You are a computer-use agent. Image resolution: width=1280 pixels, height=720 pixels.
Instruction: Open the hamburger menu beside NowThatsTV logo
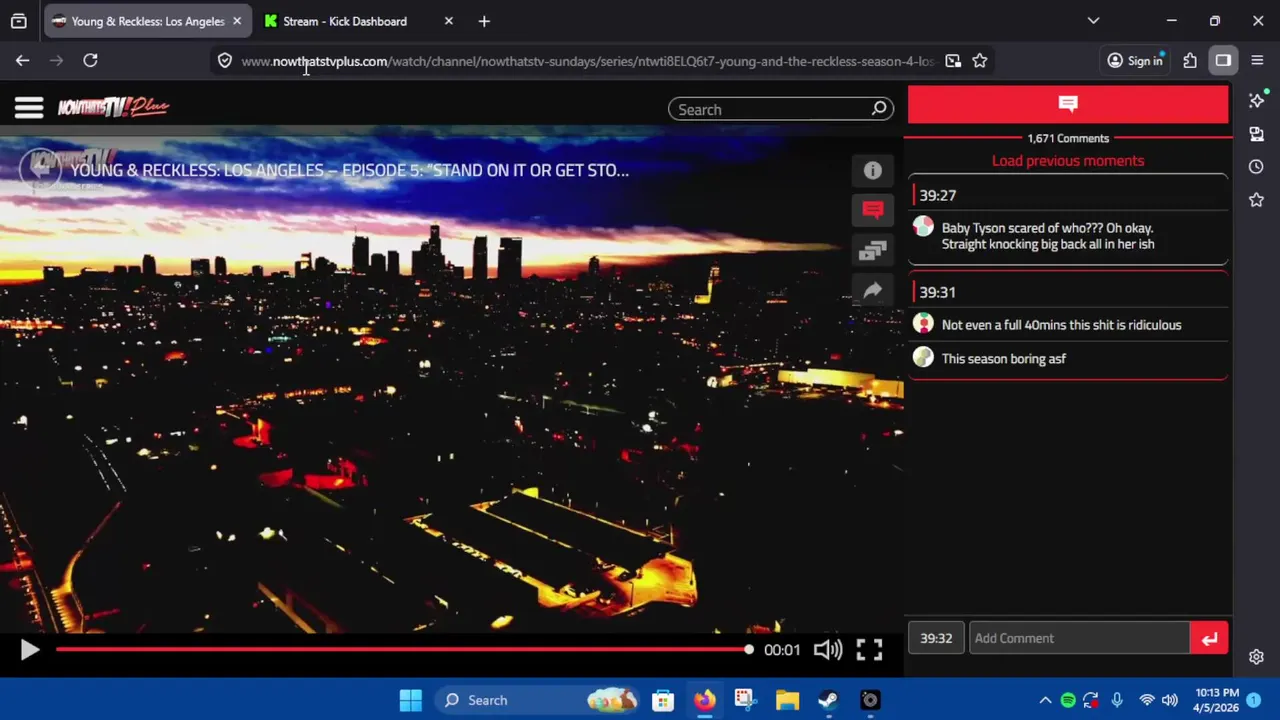coord(29,108)
